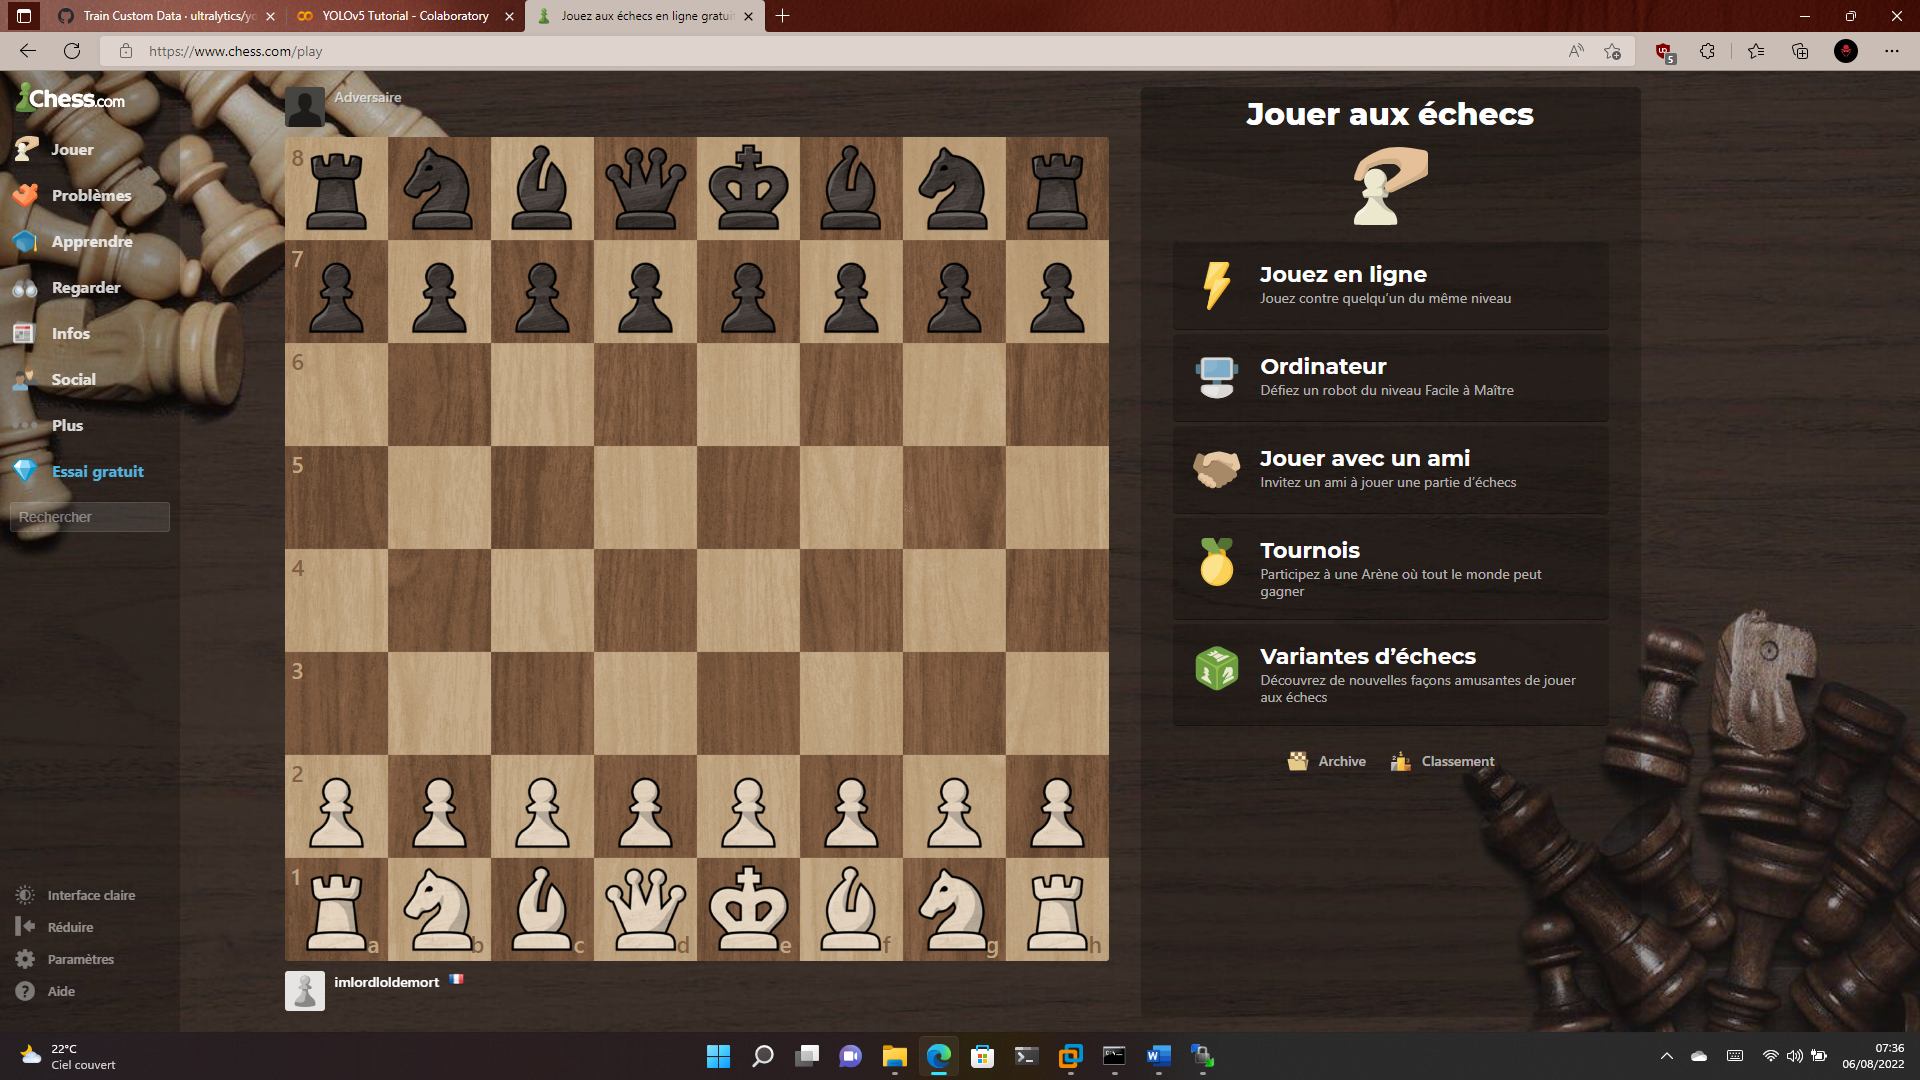Show hidden icons chevron in system tray
The height and width of the screenshot is (1080, 1920).
point(1667,1056)
